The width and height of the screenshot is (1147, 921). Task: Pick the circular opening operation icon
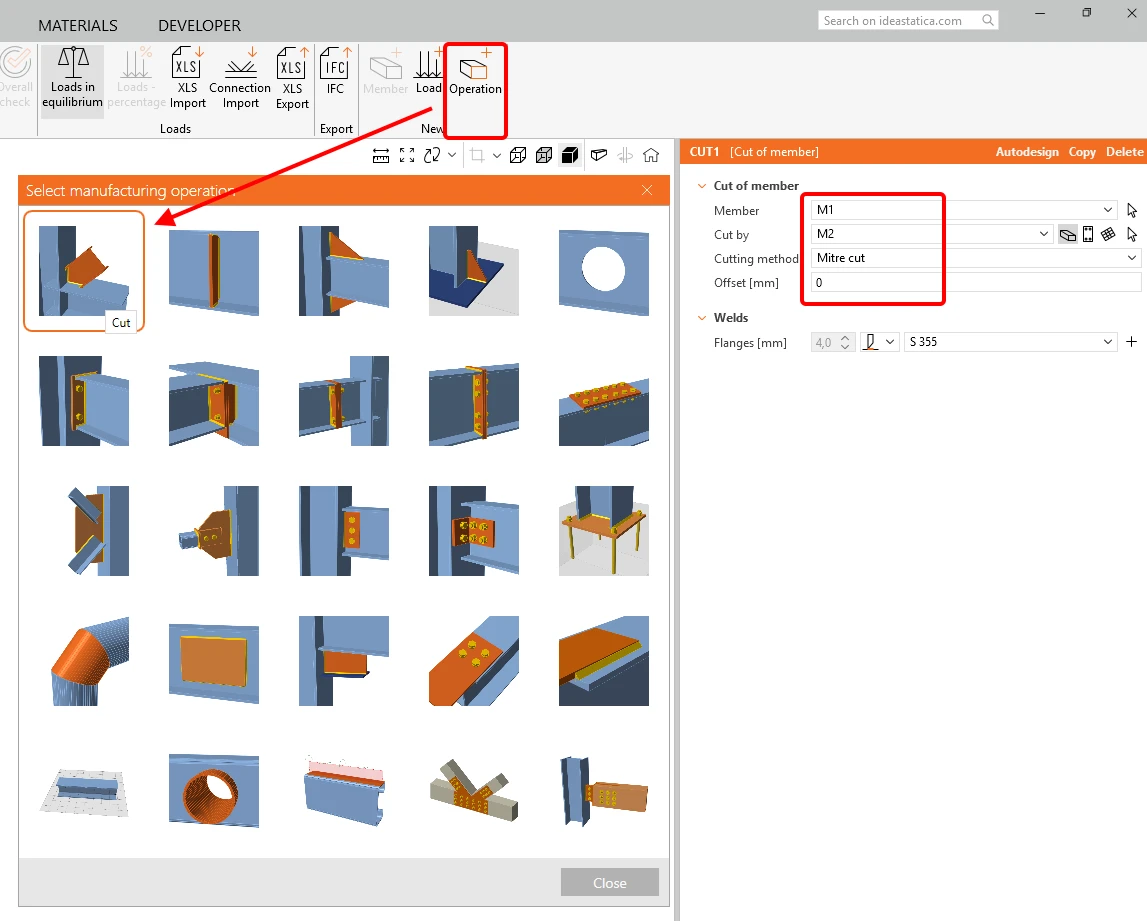(x=603, y=271)
